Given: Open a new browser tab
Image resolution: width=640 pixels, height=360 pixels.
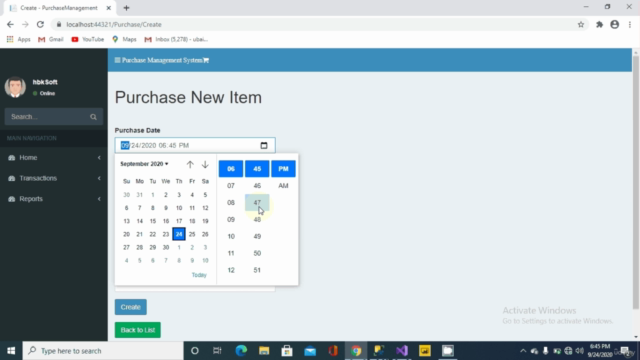Looking at the screenshot, I should coord(126,8).
